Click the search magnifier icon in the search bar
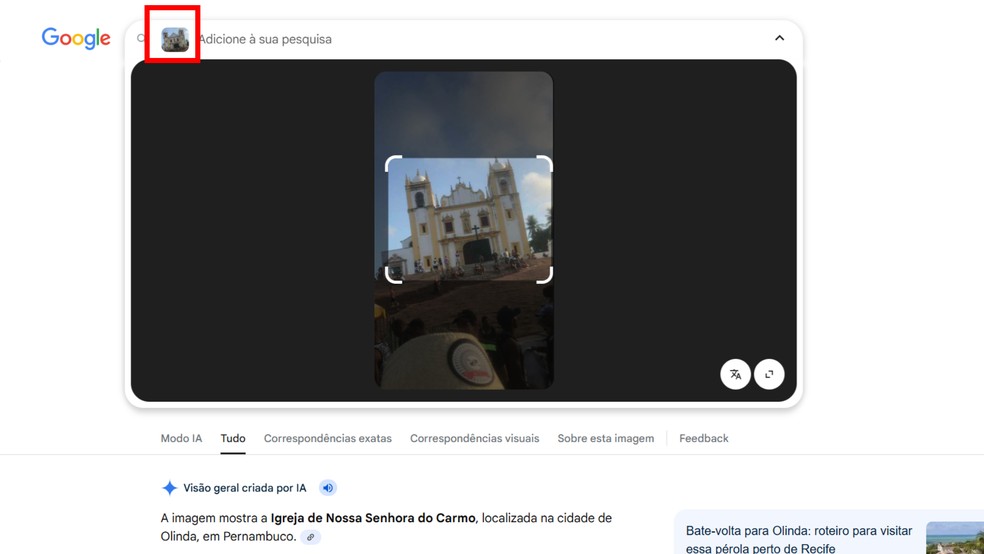984x554 pixels. (x=141, y=38)
